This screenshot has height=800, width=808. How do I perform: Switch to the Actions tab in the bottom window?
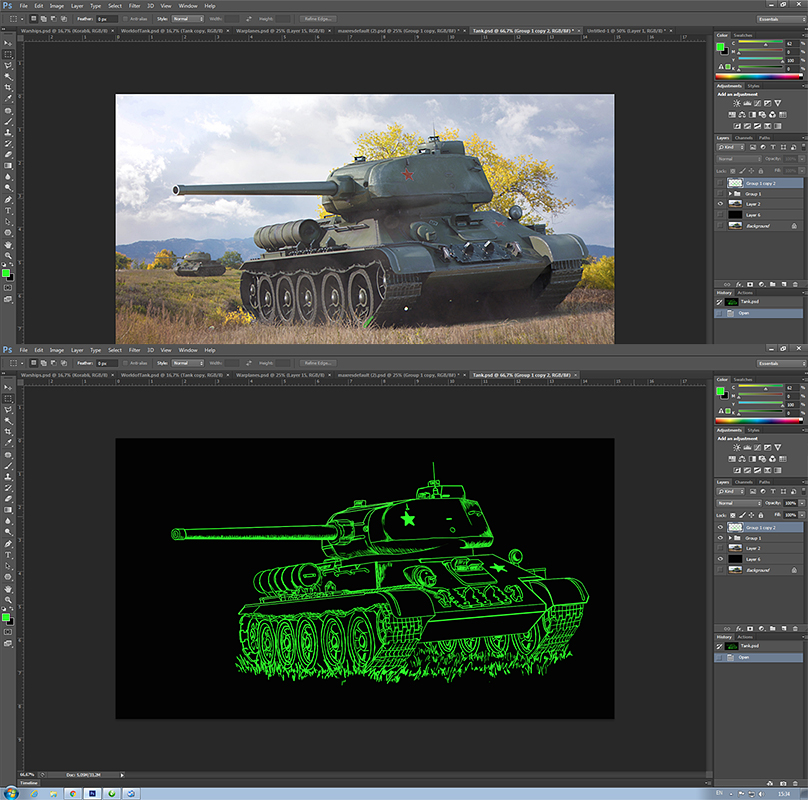click(745, 637)
